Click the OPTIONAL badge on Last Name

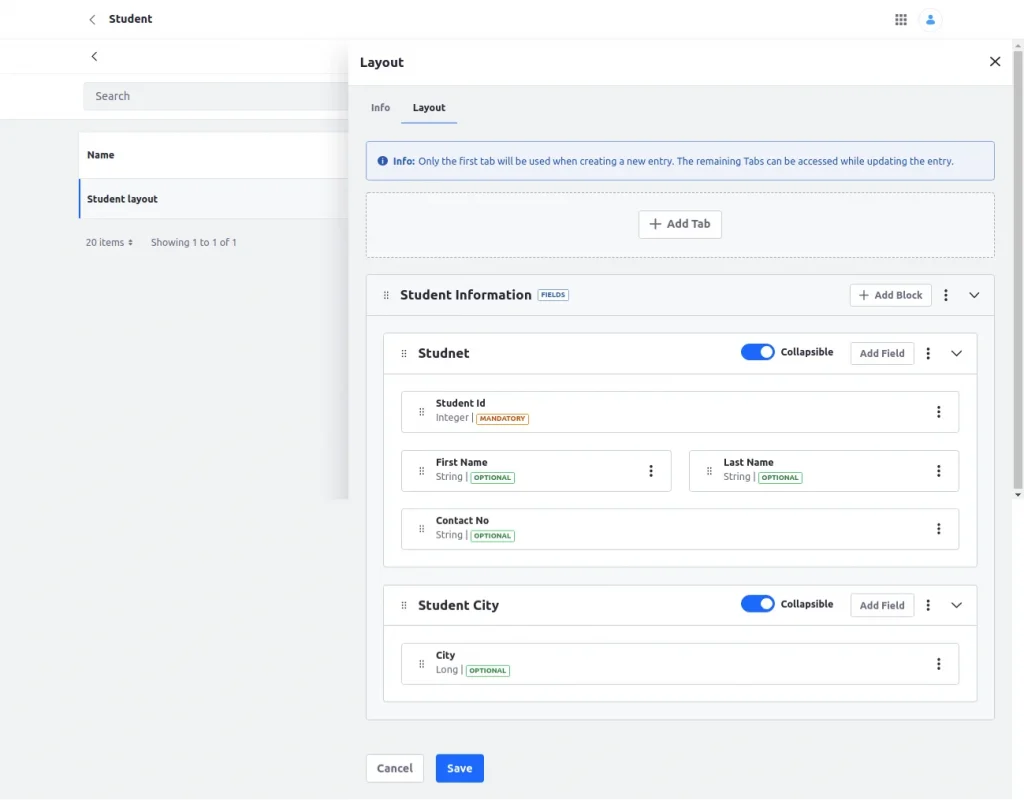pyautogui.click(x=780, y=477)
